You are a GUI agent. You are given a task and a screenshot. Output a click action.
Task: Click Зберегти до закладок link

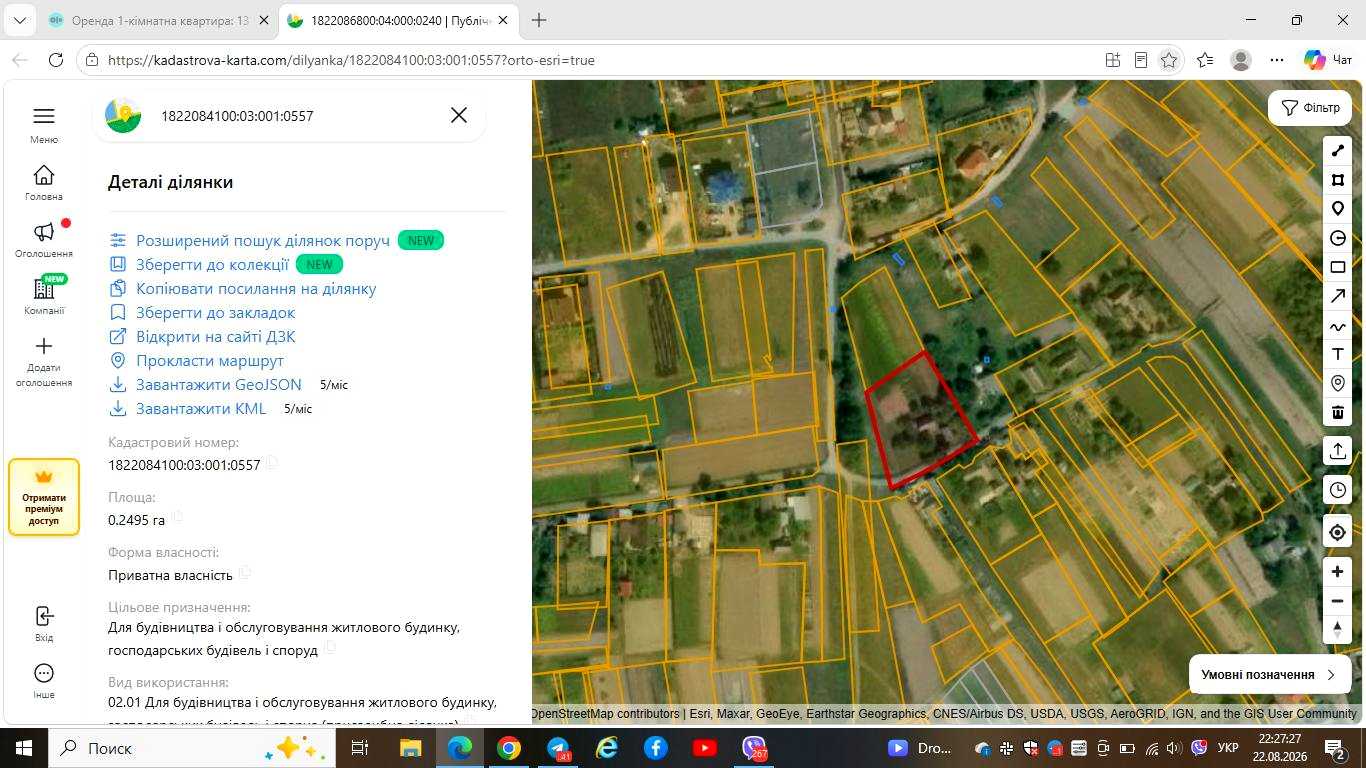pos(216,313)
